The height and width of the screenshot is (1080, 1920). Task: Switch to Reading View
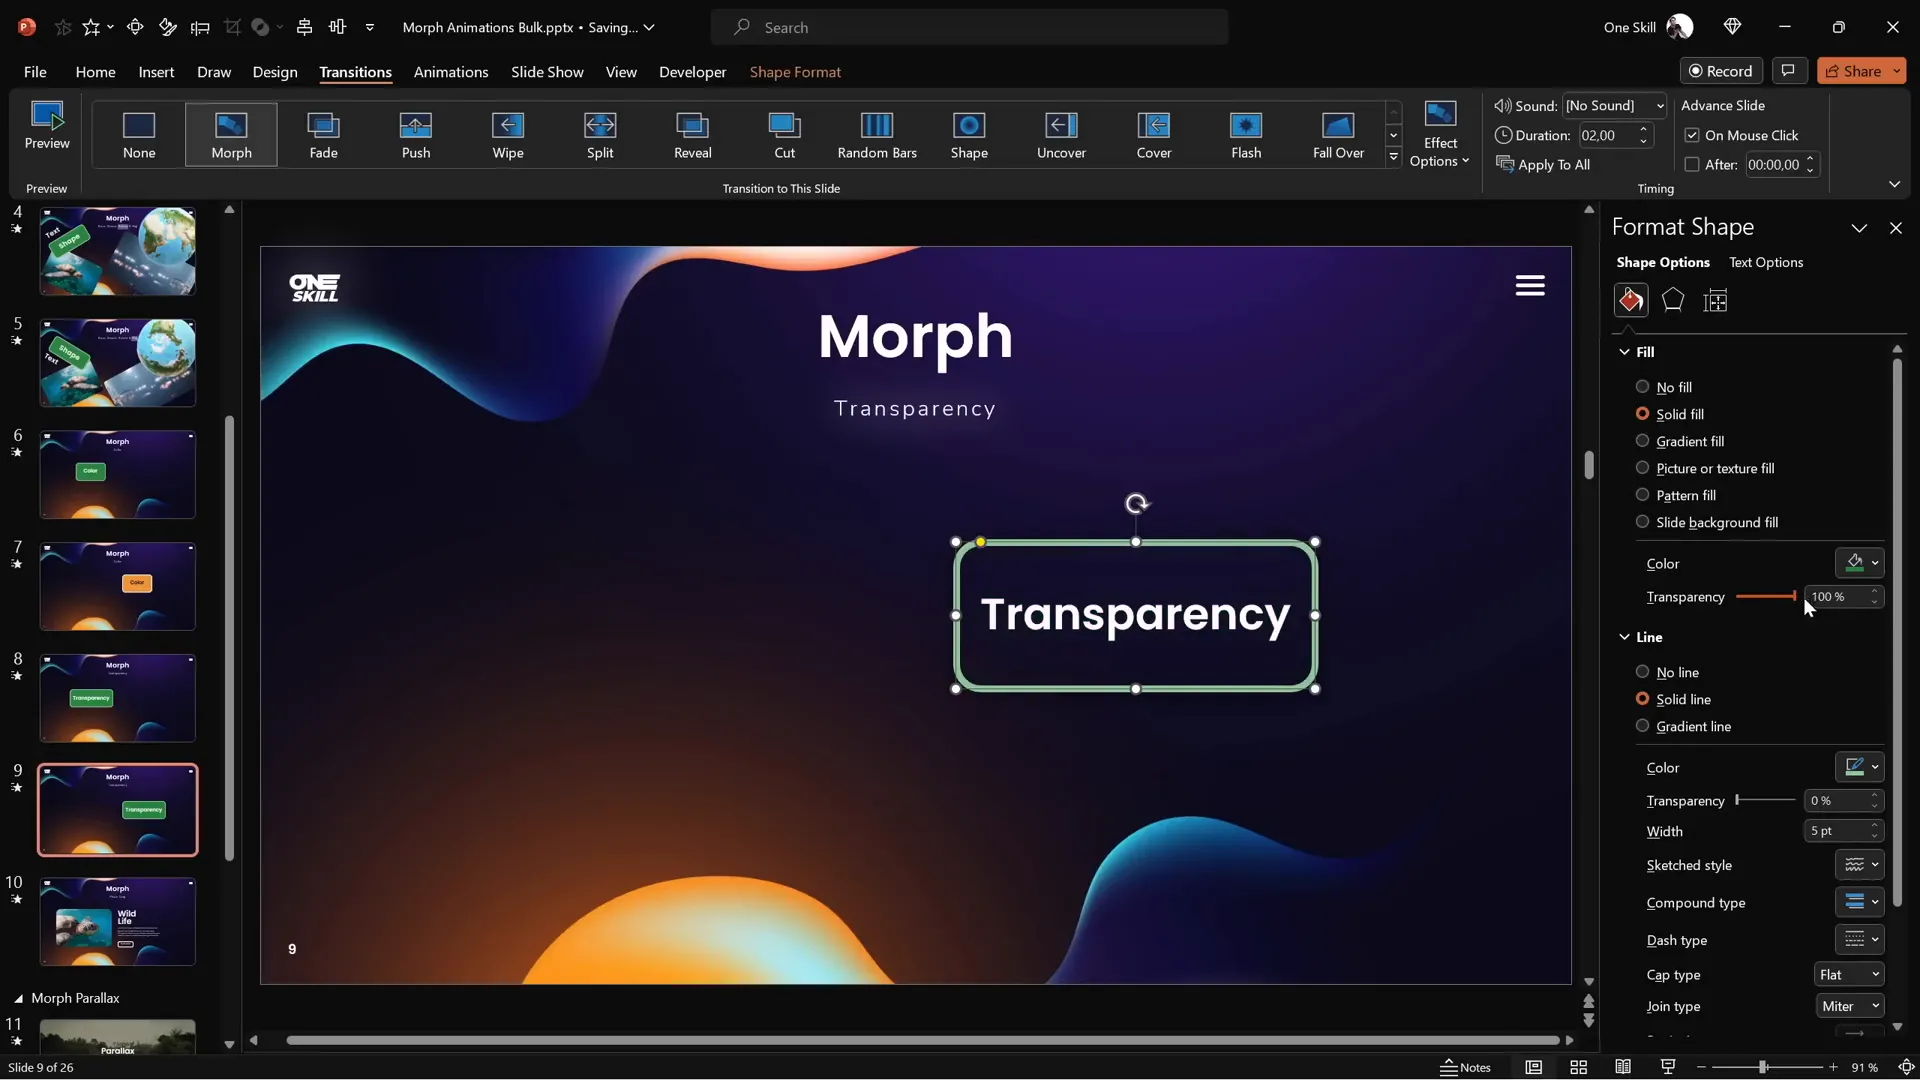(1623, 1067)
